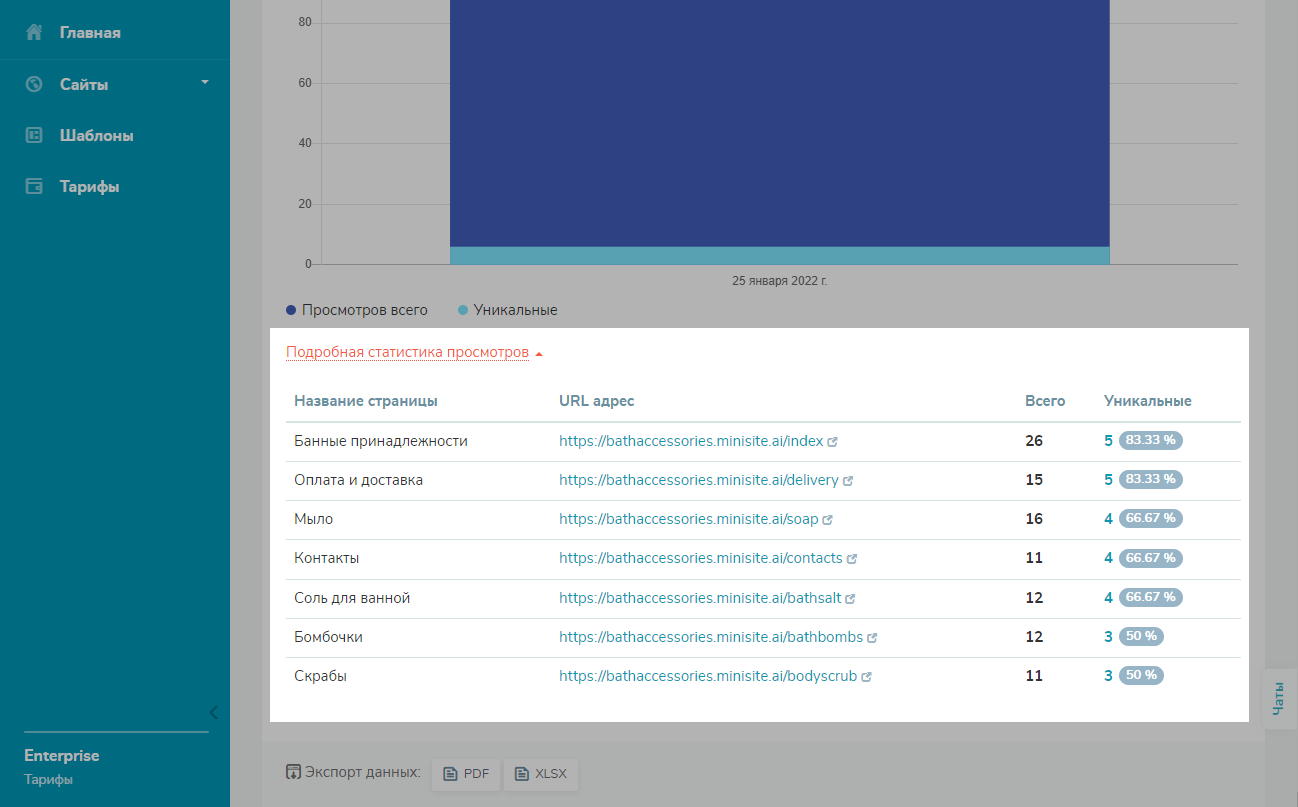Image resolution: width=1298 pixels, height=807 pixels.
Task: Export data as PDF
Action: 466,773
